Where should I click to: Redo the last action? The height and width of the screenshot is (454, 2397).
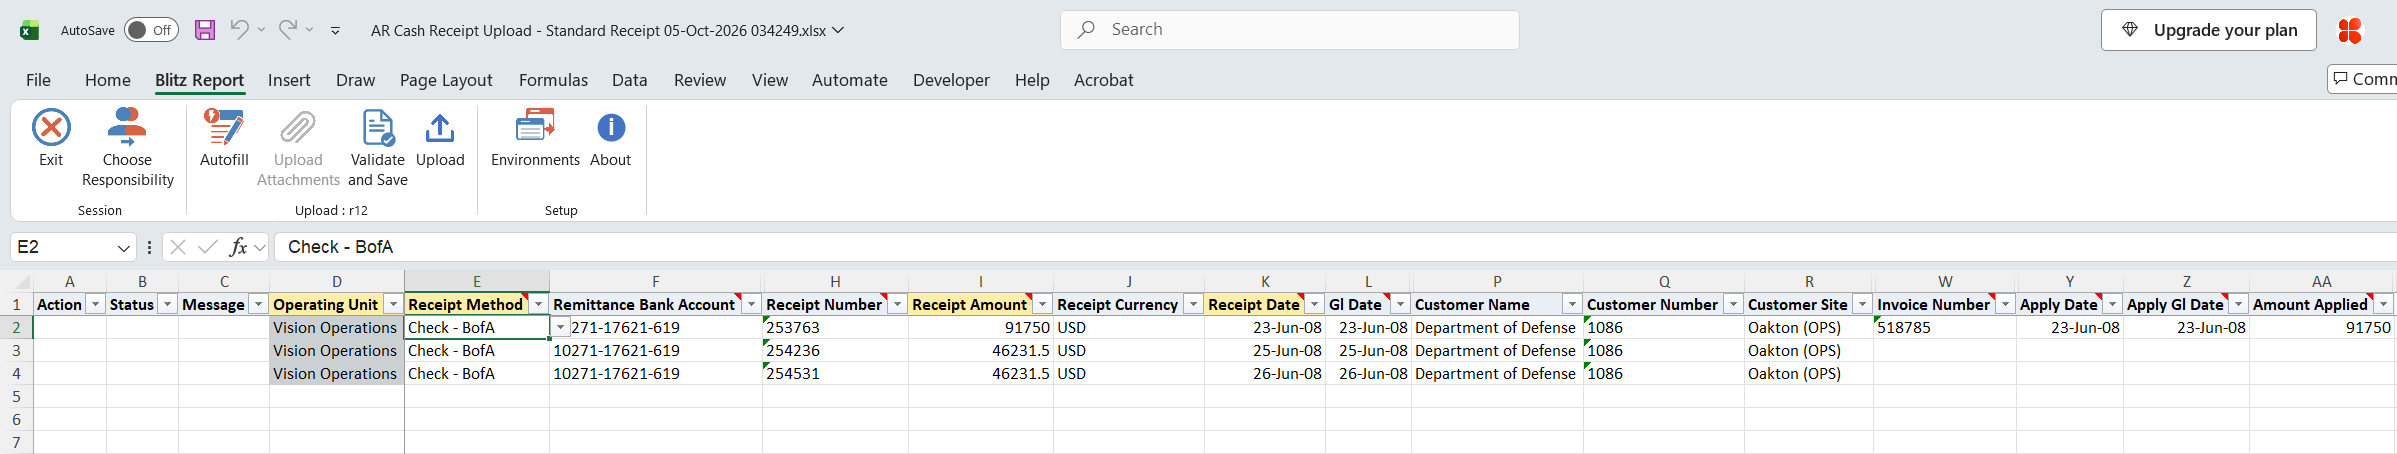coord(287,30)
